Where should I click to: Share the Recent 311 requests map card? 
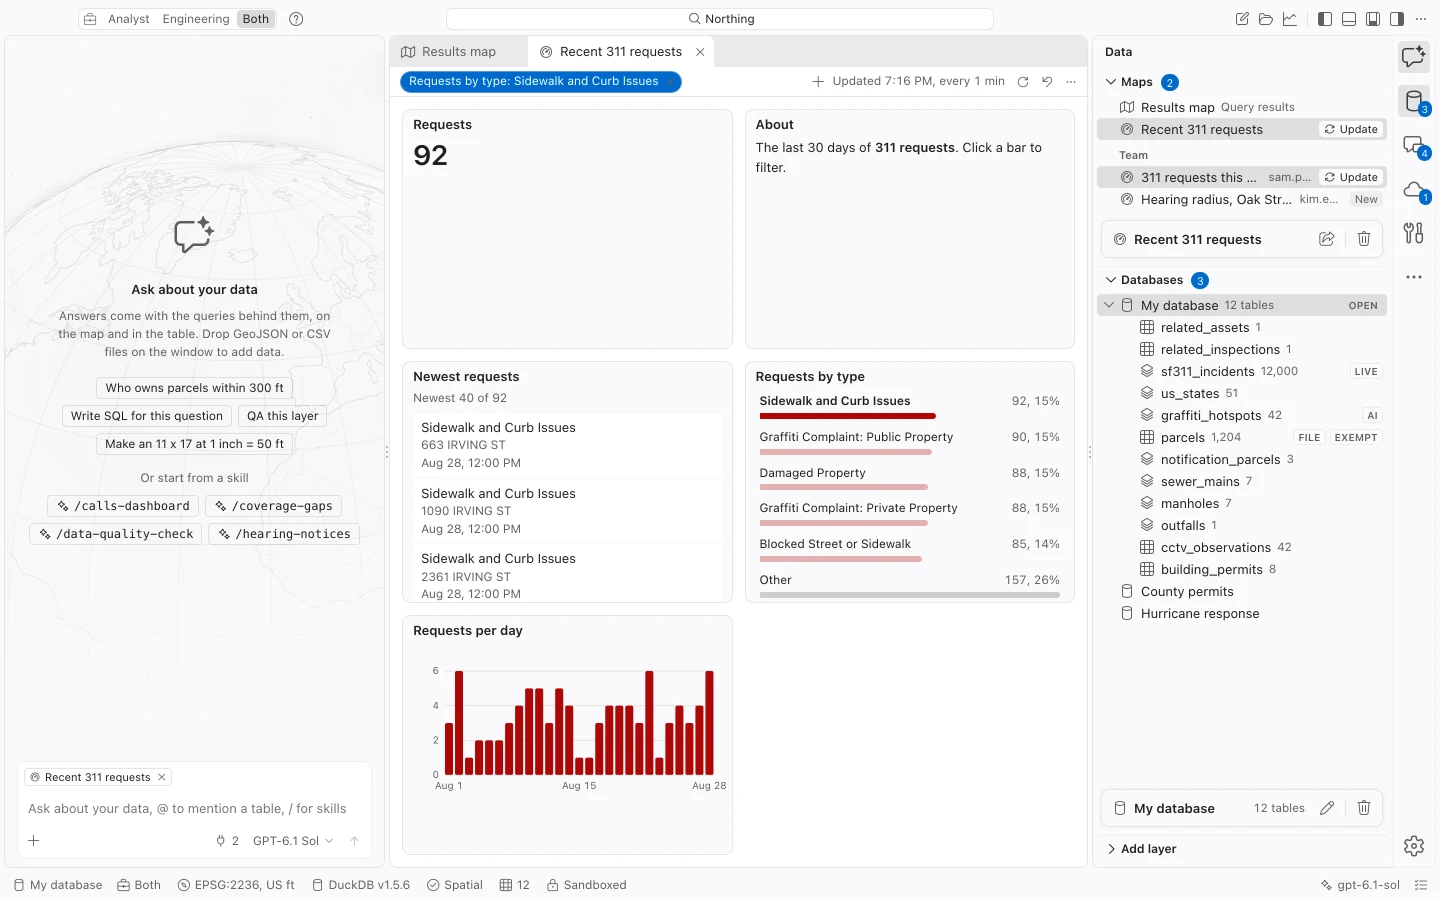[1327, 239]
